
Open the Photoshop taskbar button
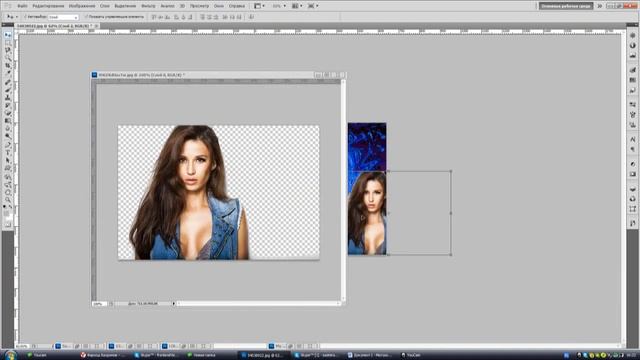pyautogui.click(x=263, y=356)
